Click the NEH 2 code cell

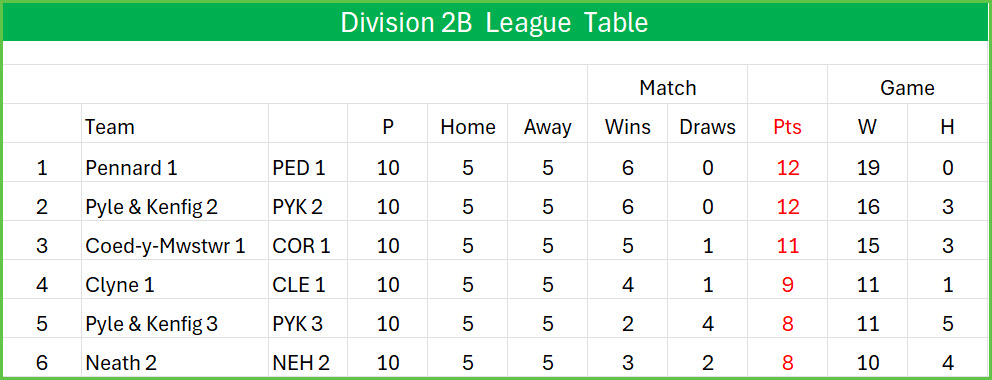(x=301, y=364)
